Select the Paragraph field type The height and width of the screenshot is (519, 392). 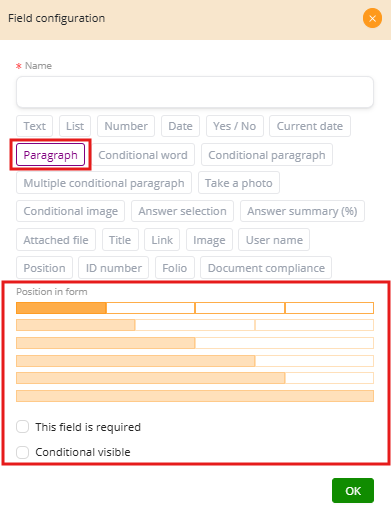(50, 155)
